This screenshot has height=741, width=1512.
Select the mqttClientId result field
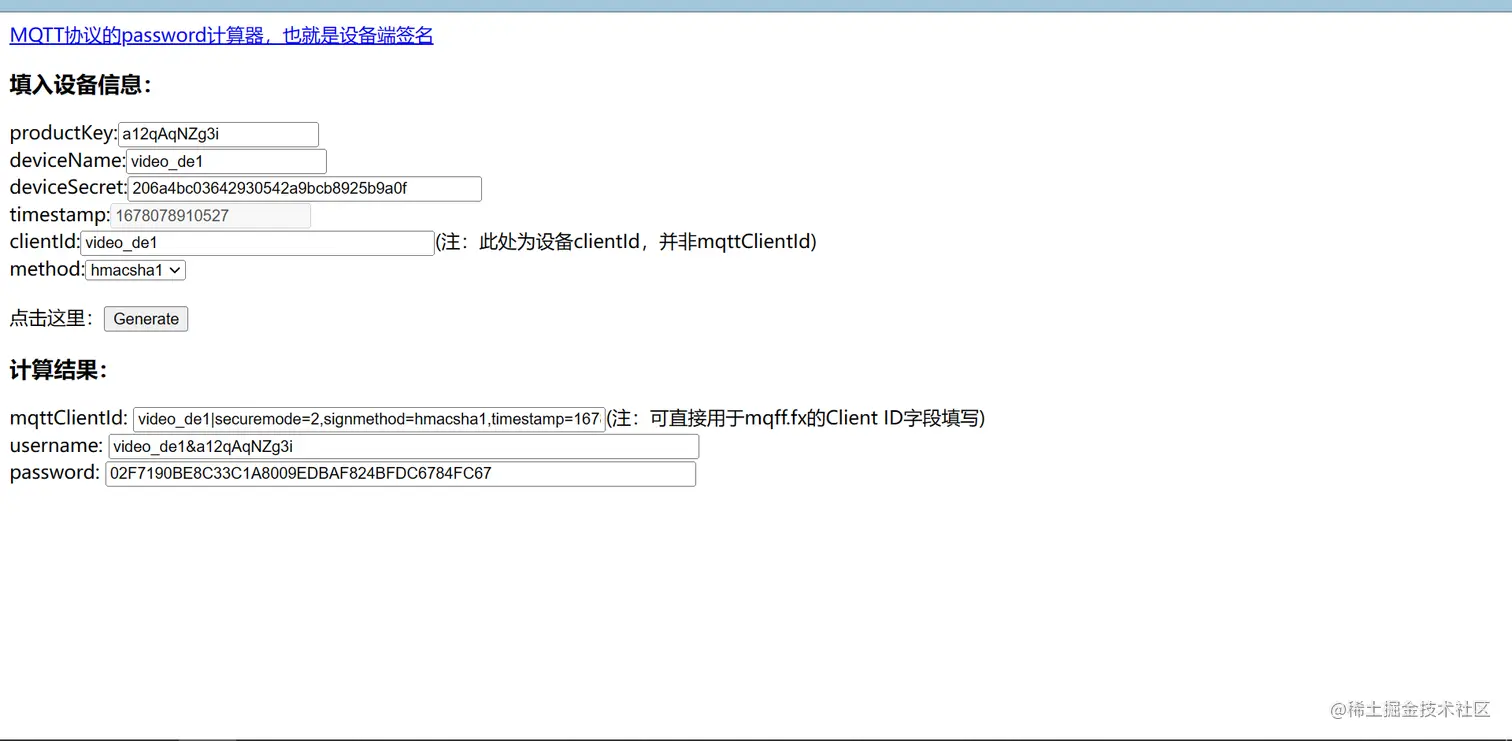(369, 419)
